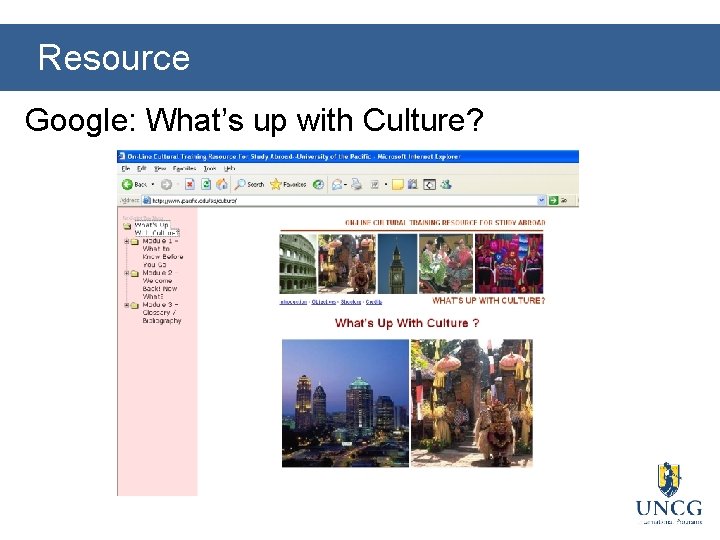Click the Credits link
Image resolution: width=720 pixels, height=540 pixels.
374,302
